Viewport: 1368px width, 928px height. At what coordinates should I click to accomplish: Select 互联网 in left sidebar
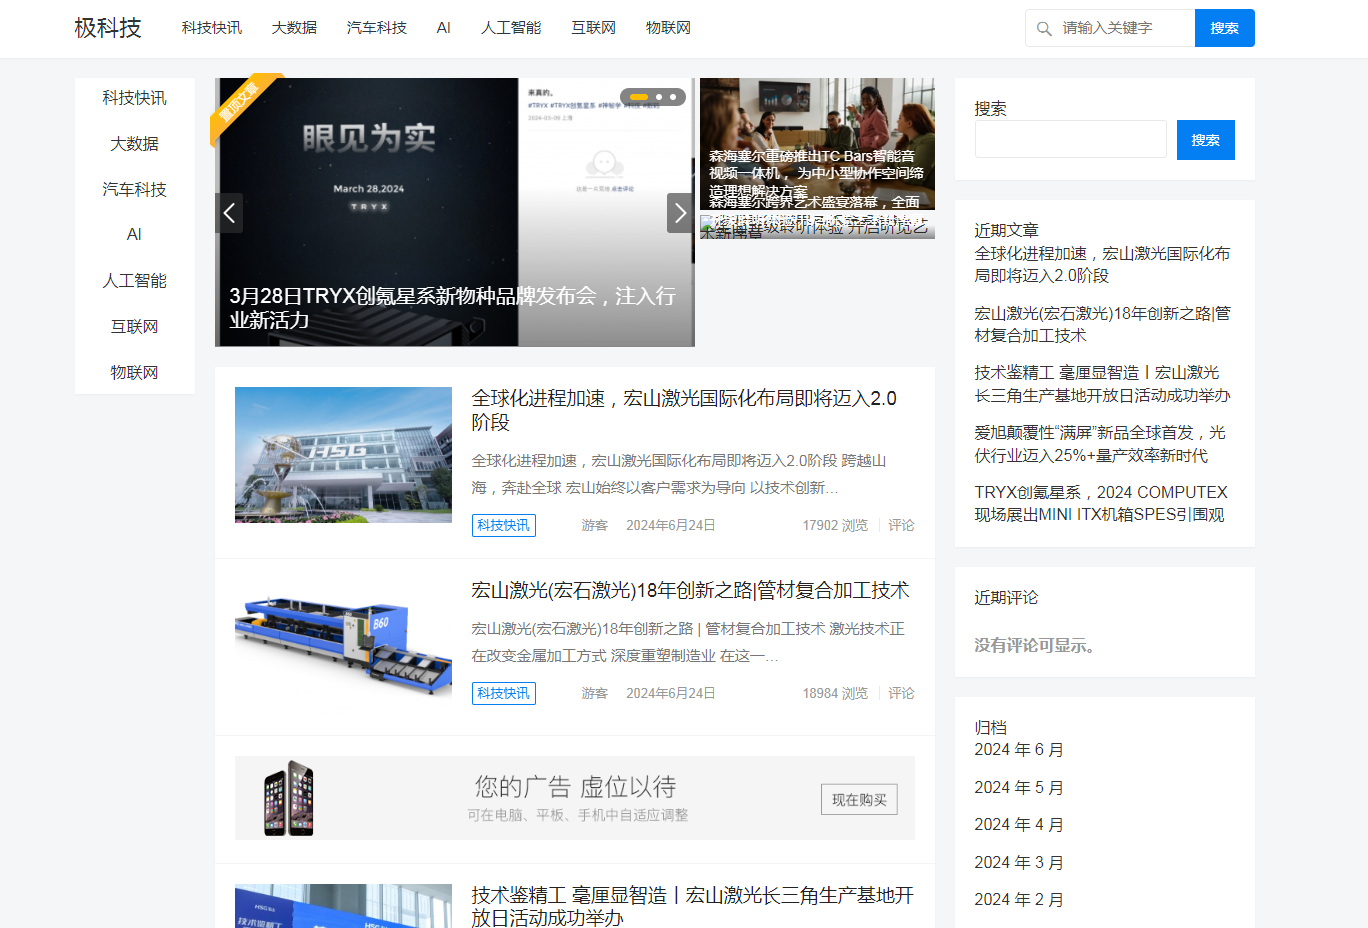coord(135,327)
